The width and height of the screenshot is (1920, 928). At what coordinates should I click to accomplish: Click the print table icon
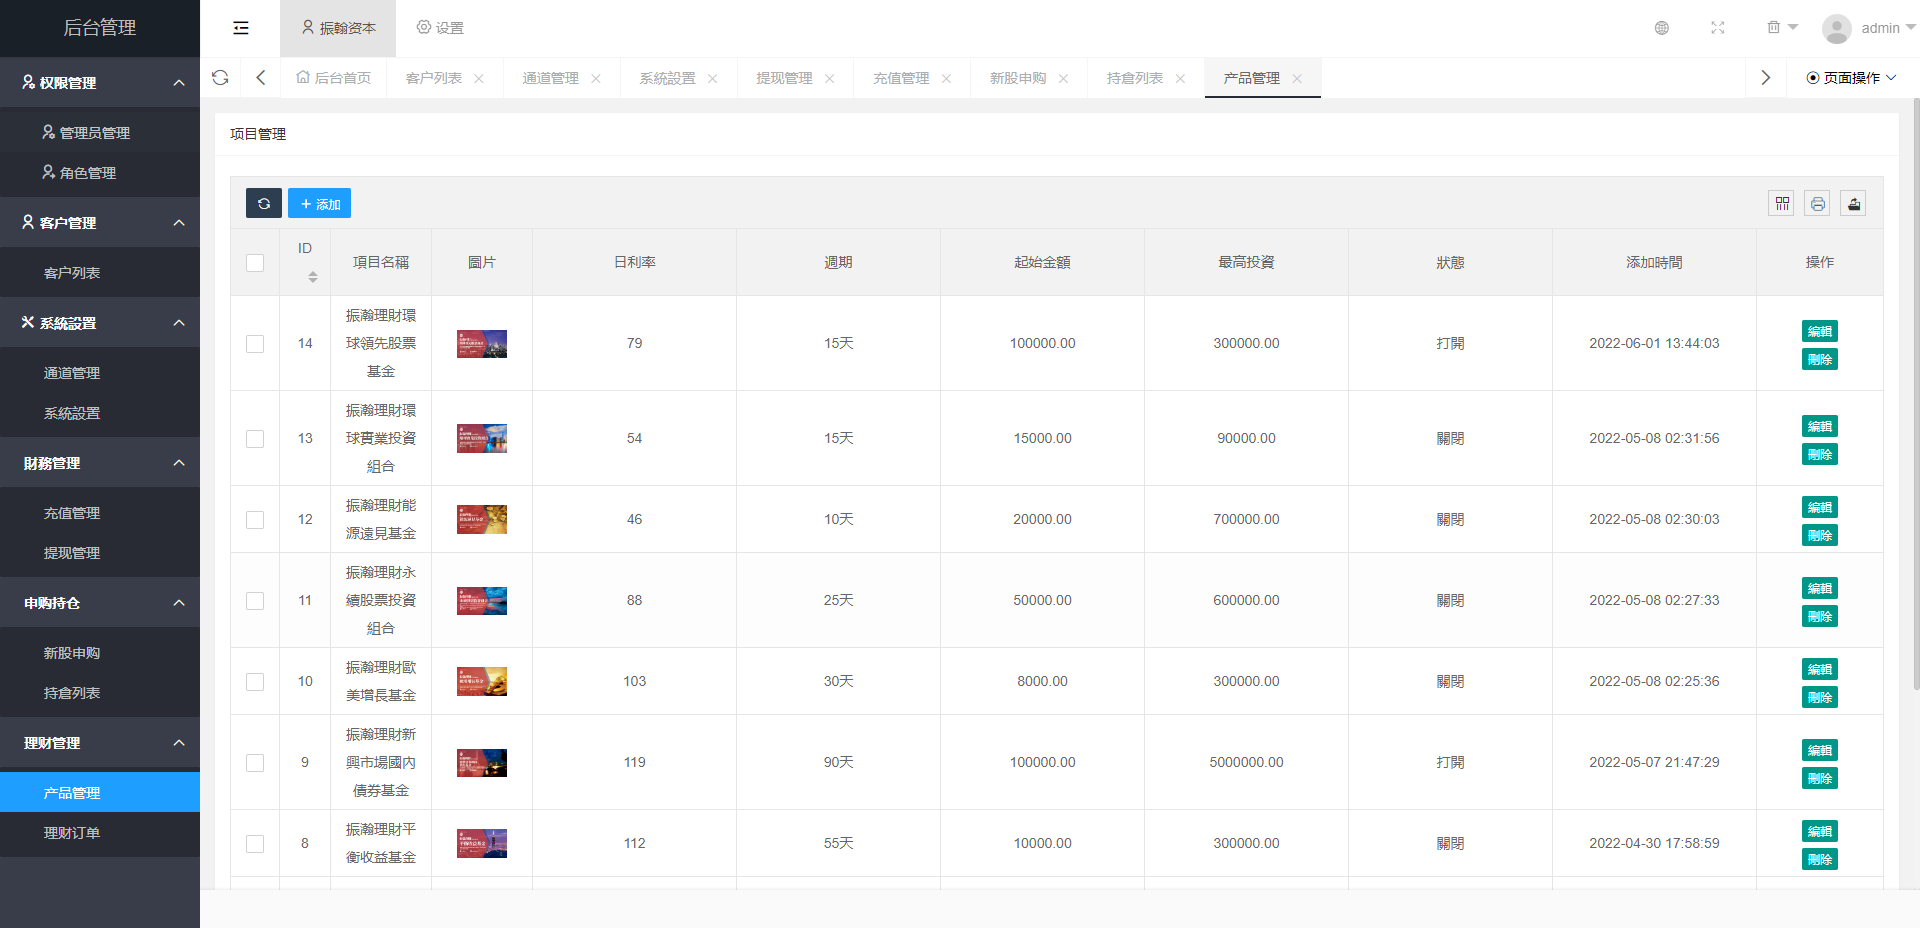1818,204
